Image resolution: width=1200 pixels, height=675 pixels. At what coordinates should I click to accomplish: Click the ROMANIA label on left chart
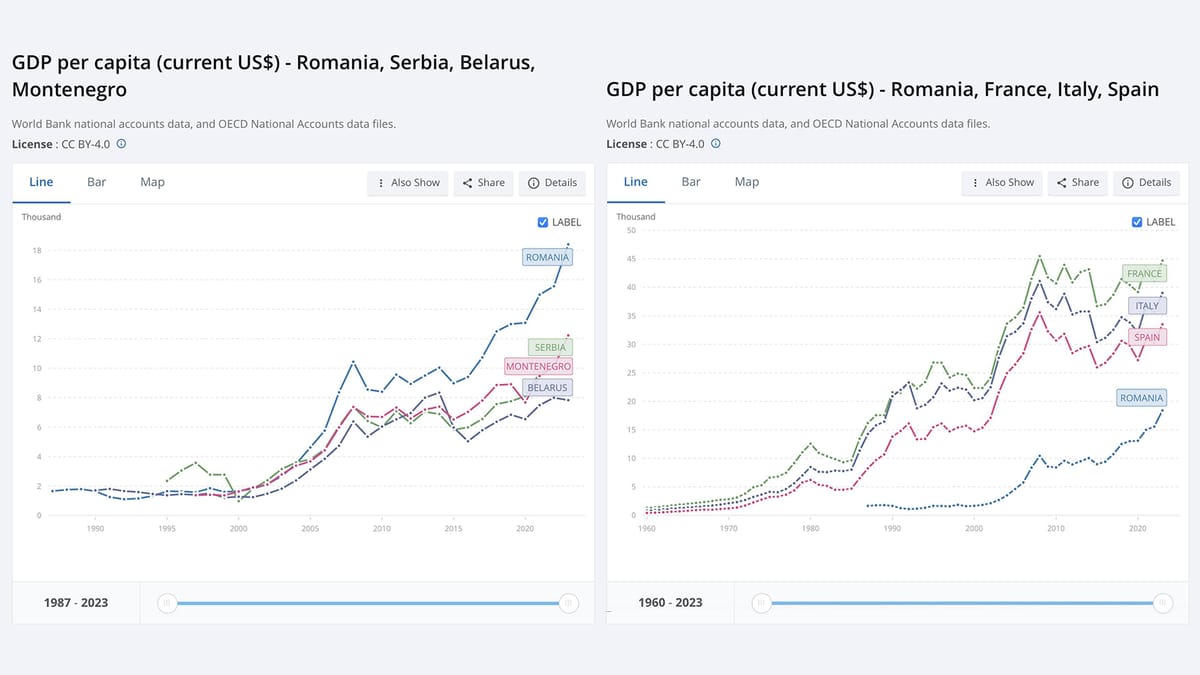546,257
